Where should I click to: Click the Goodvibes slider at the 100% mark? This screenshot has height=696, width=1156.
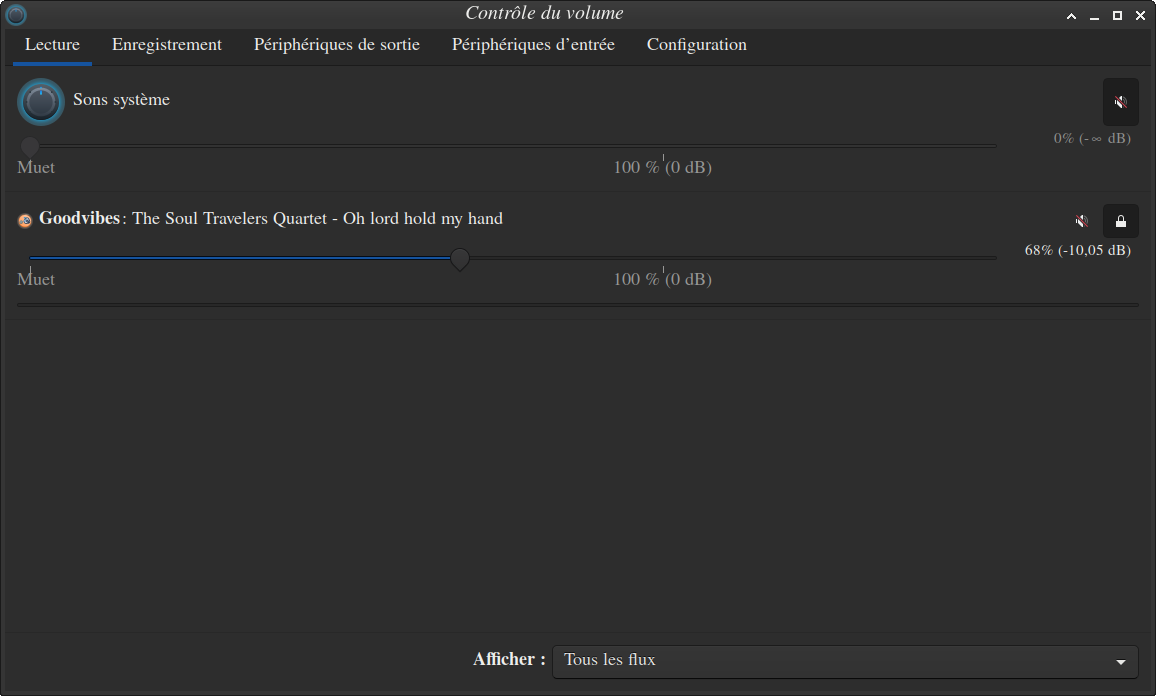tap(663, 258)
